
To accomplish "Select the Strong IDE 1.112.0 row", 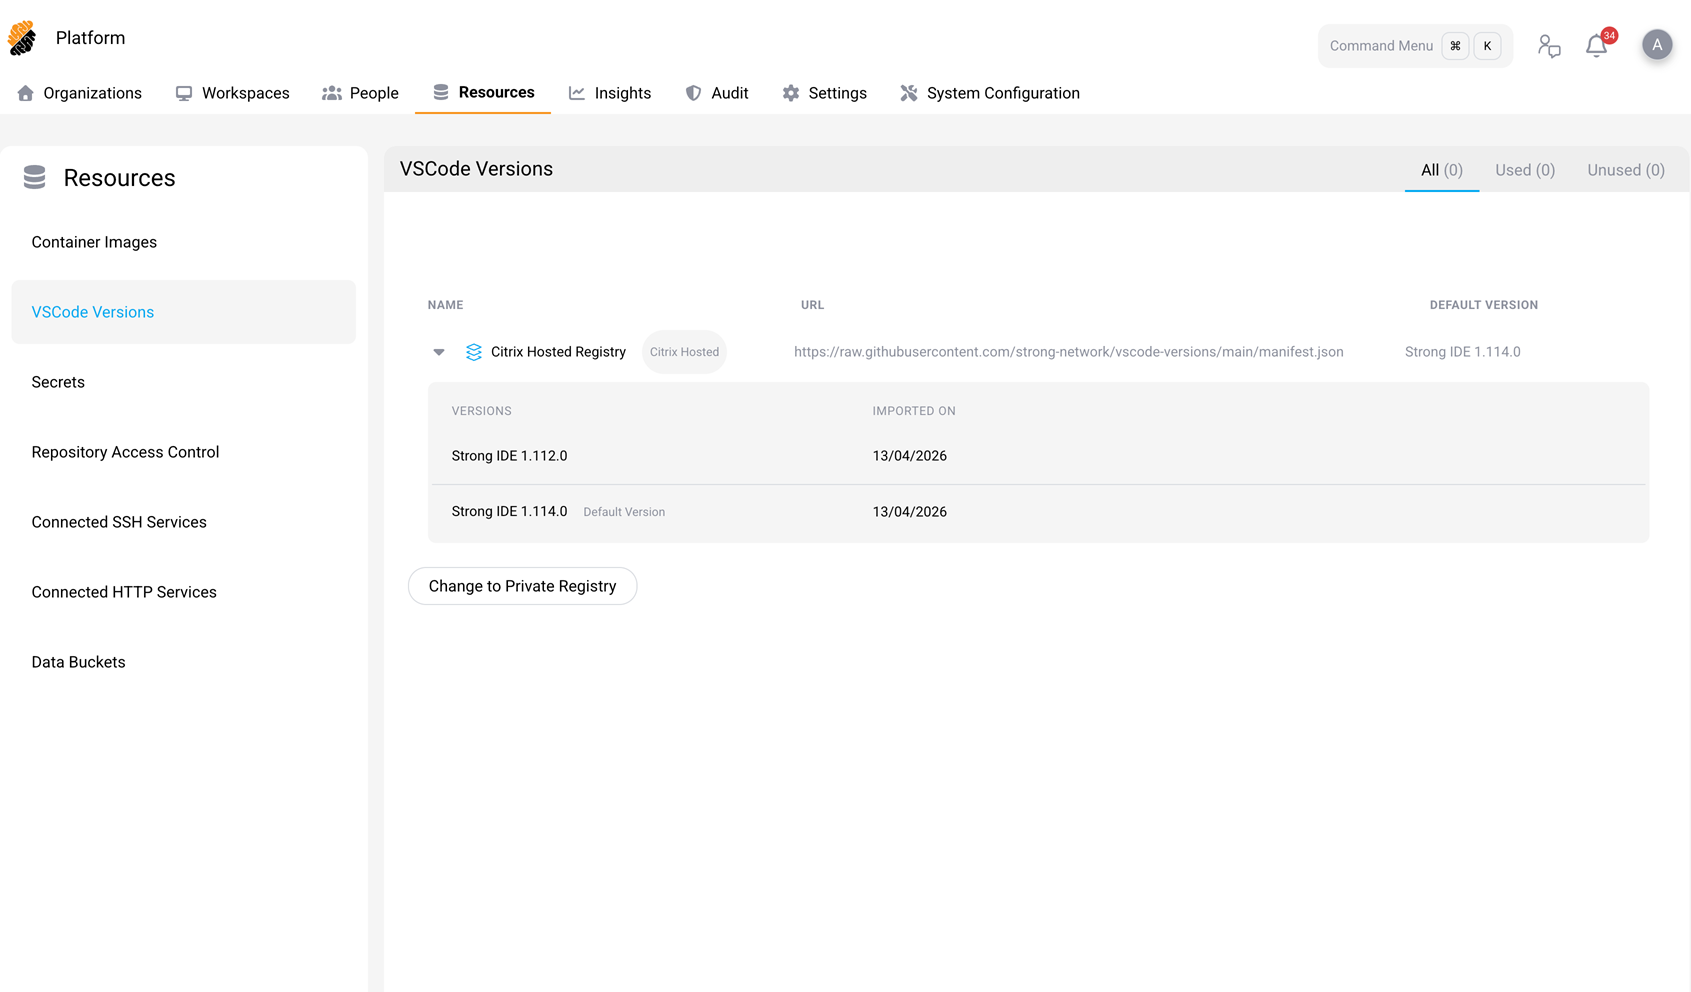I will [x=1038, y=456].
